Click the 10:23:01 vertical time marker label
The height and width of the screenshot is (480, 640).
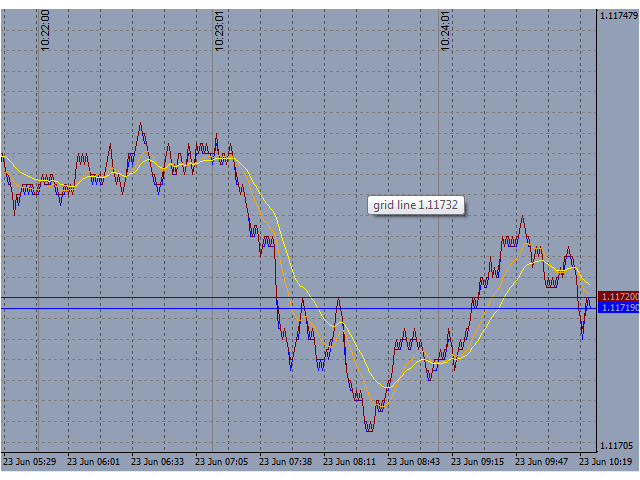tap(219, 31)
